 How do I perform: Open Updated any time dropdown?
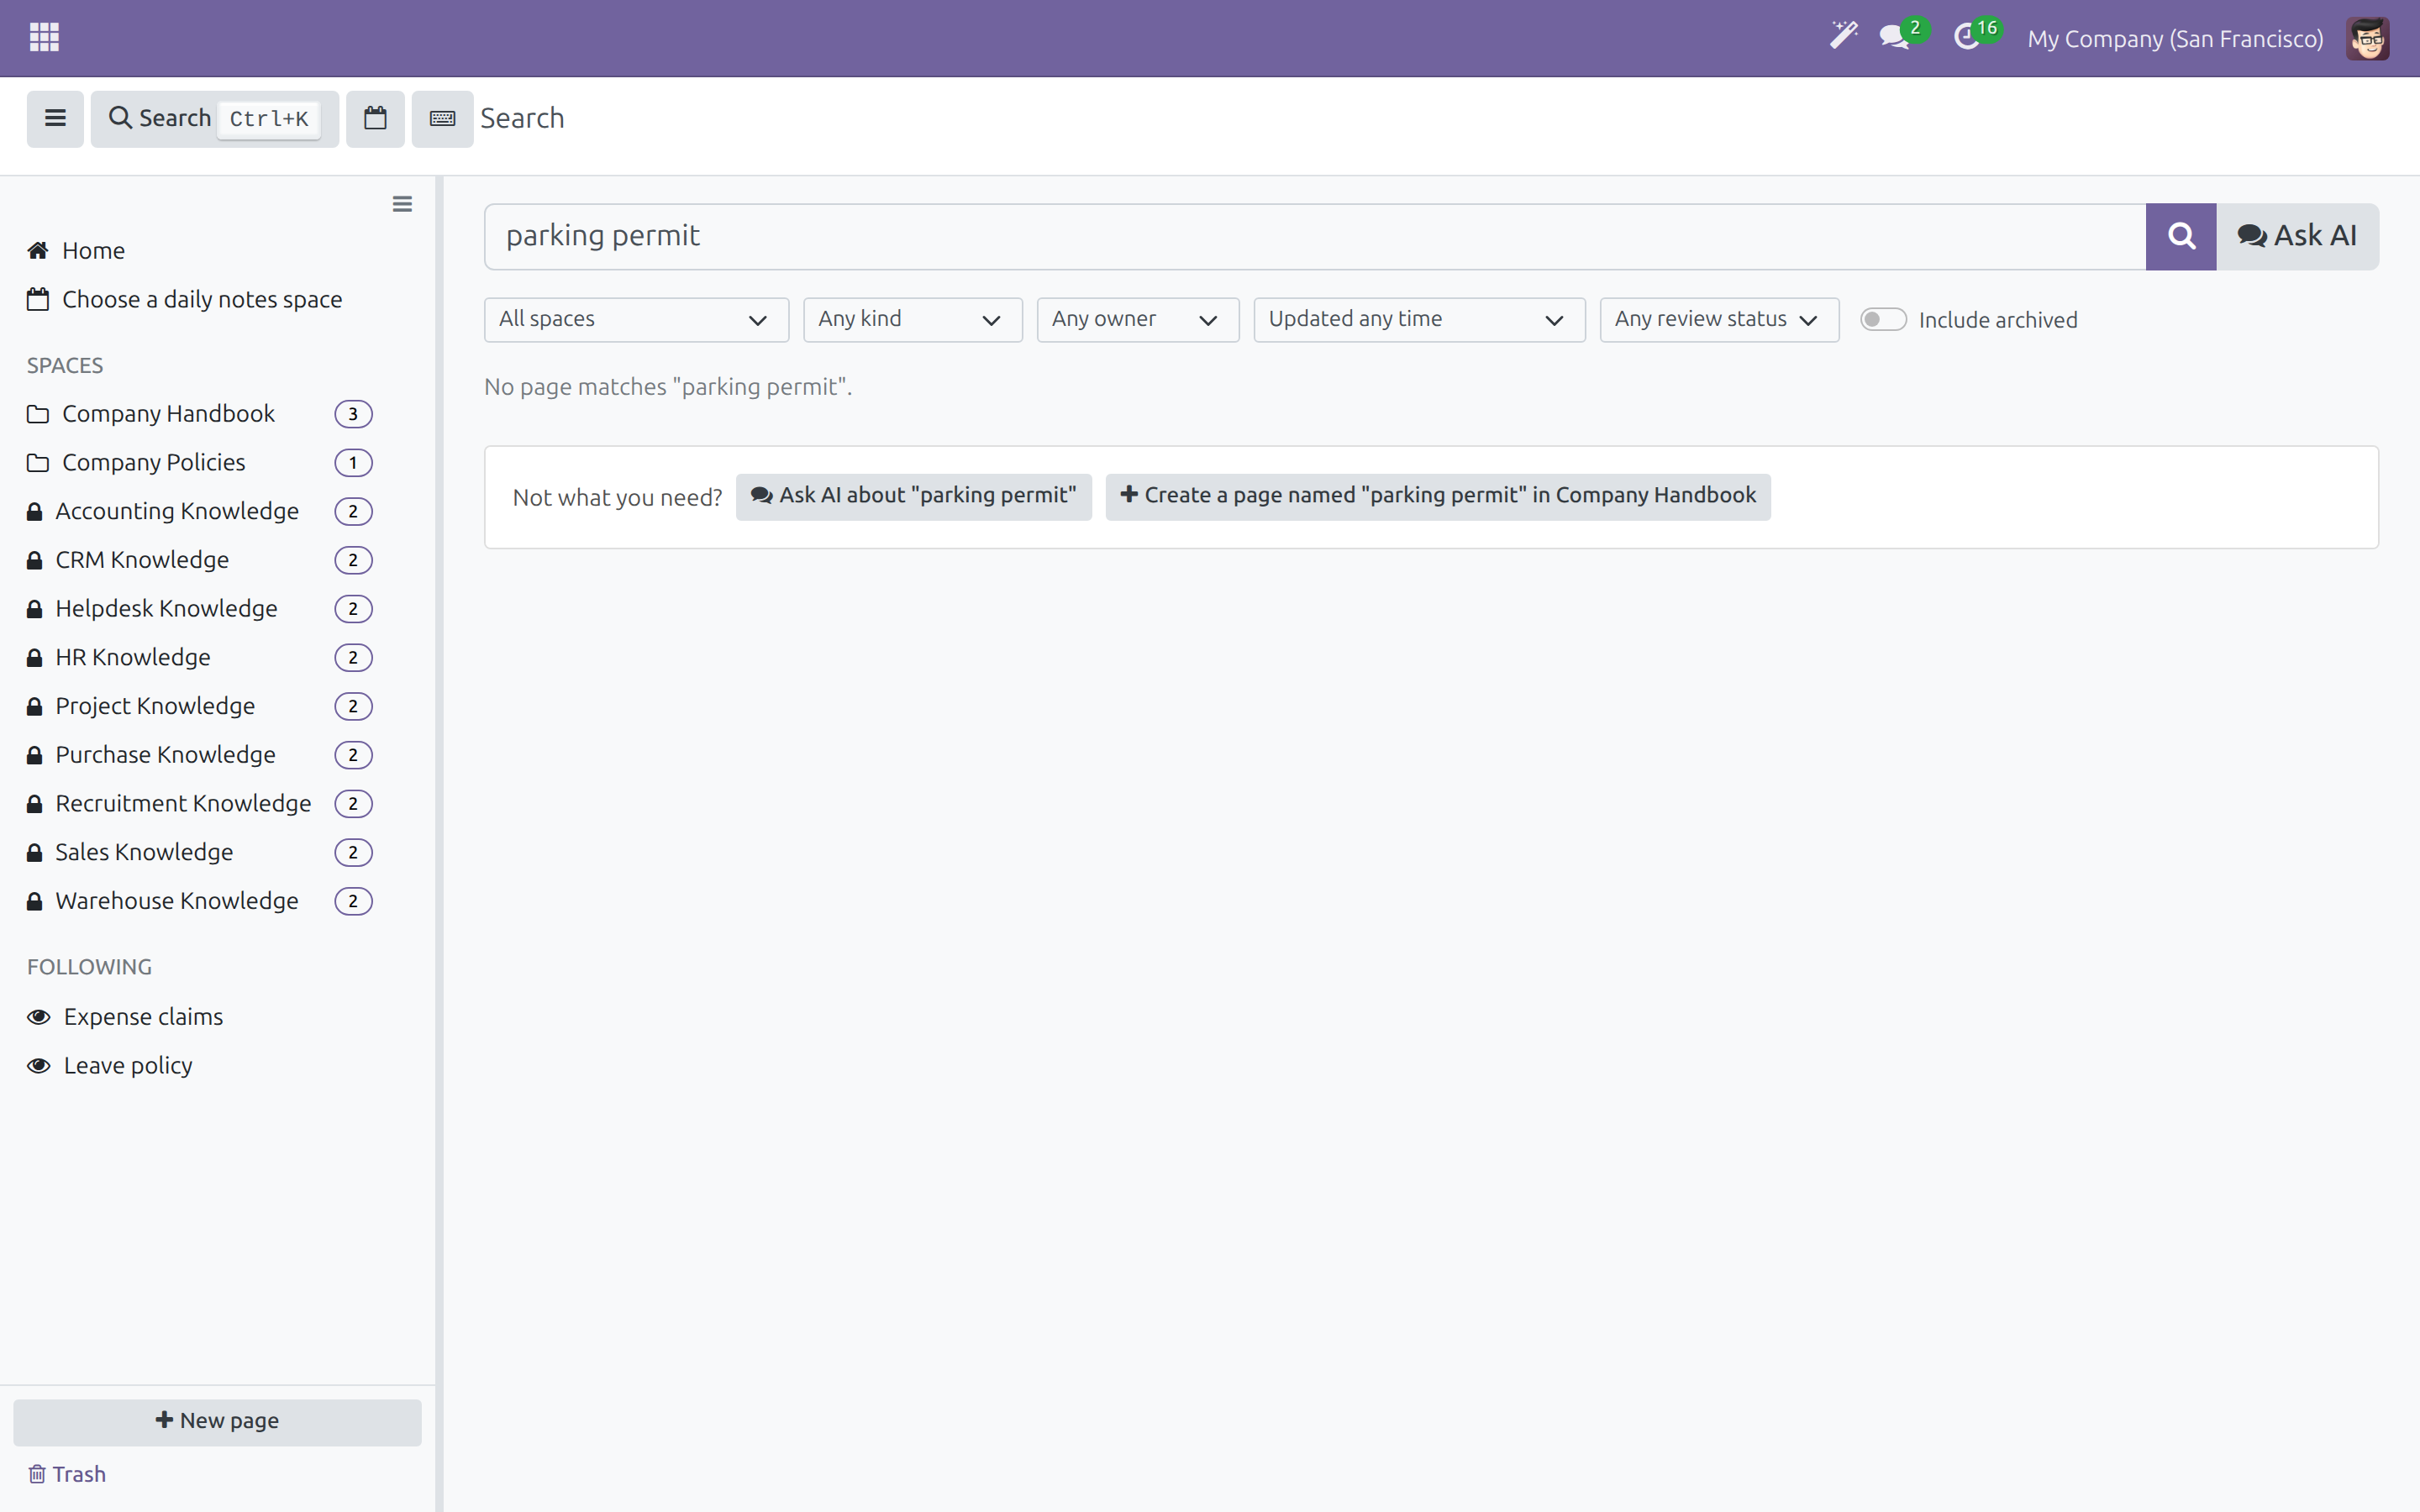click(x=1418, y=320)
